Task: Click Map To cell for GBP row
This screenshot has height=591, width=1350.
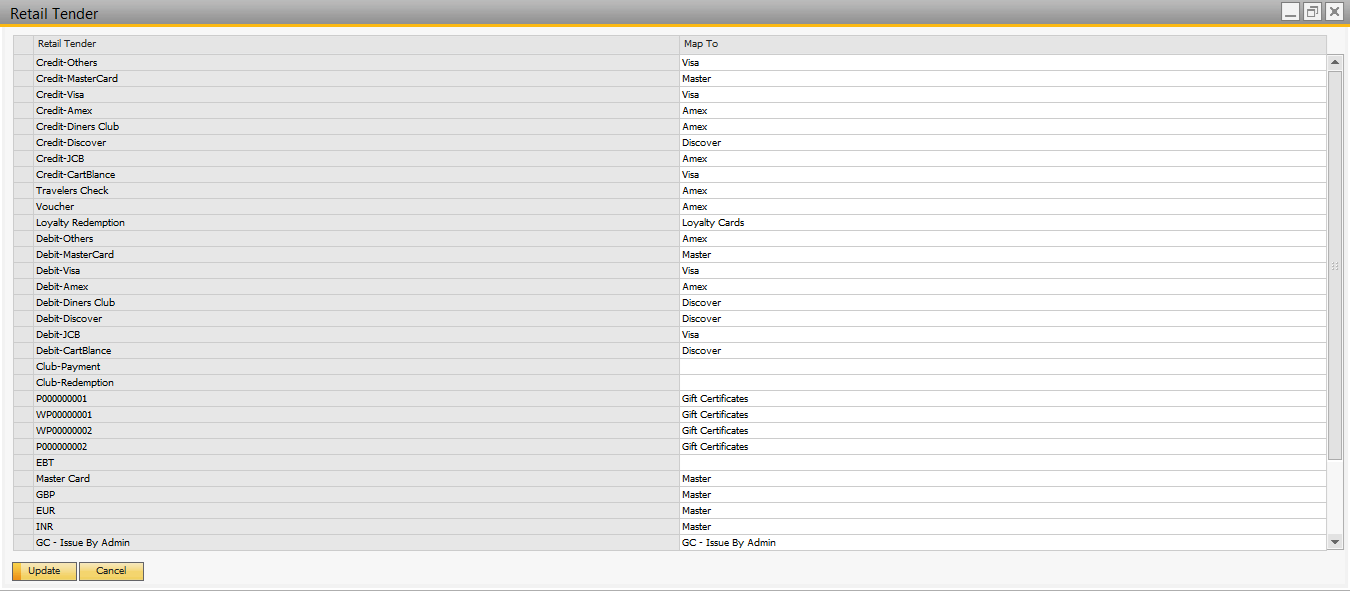Action: click(x=1003, y=495)
